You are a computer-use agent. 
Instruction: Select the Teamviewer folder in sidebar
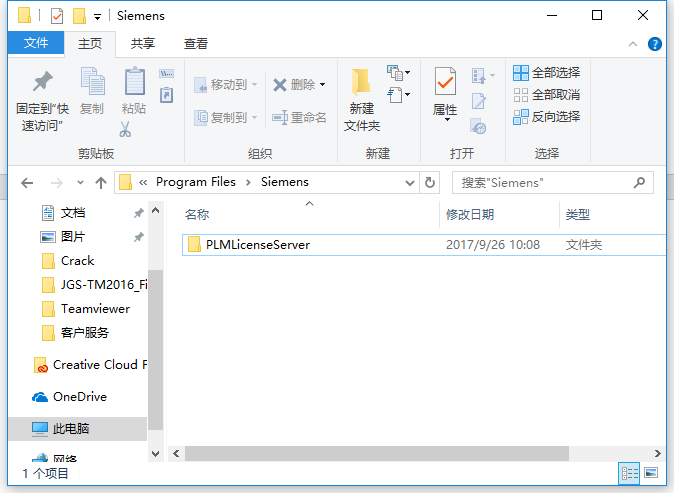point(86,309)
